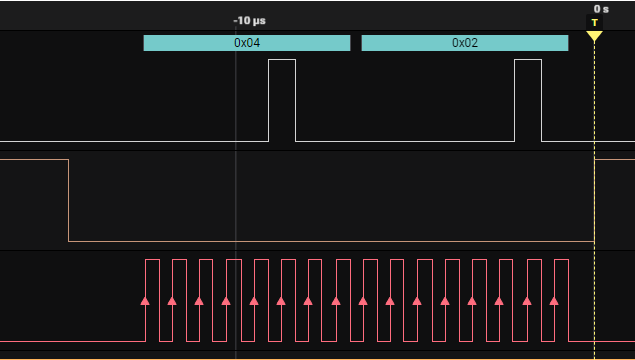Select the 0x02 decoded data bubble
This screenshot has height=360, width=635.
point(465,43)
